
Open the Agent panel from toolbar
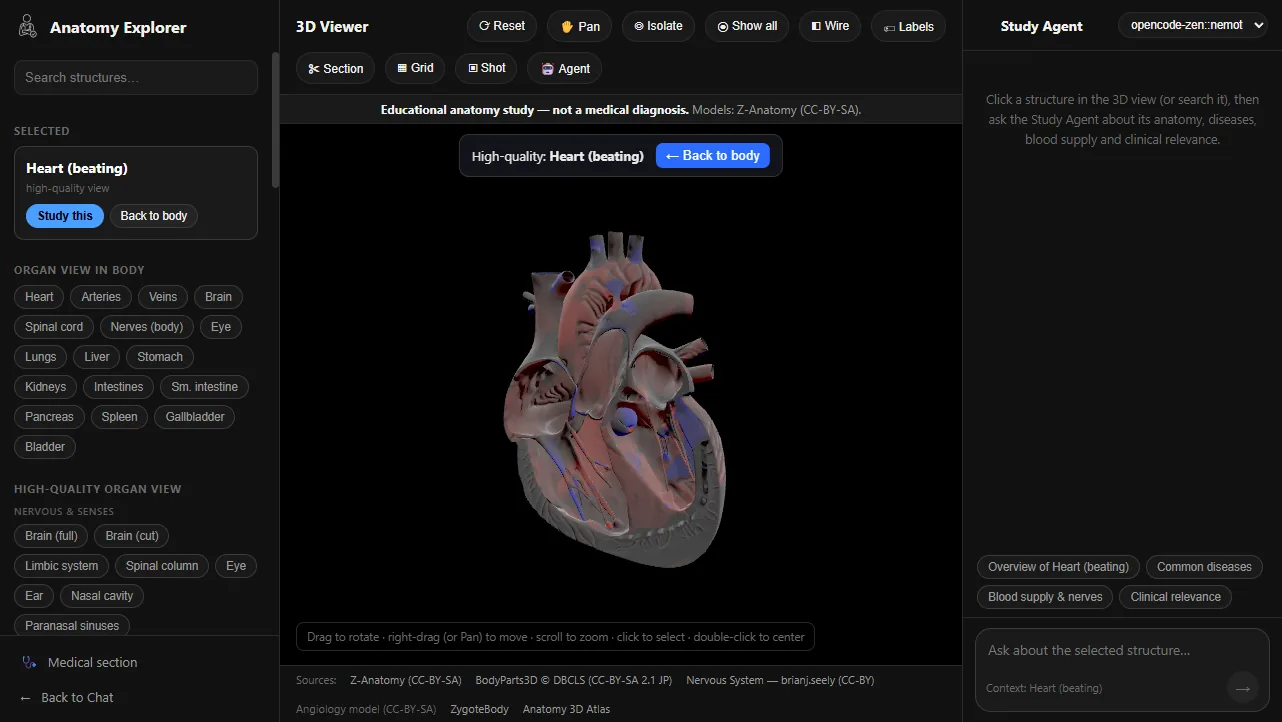(x=565, y=68)
